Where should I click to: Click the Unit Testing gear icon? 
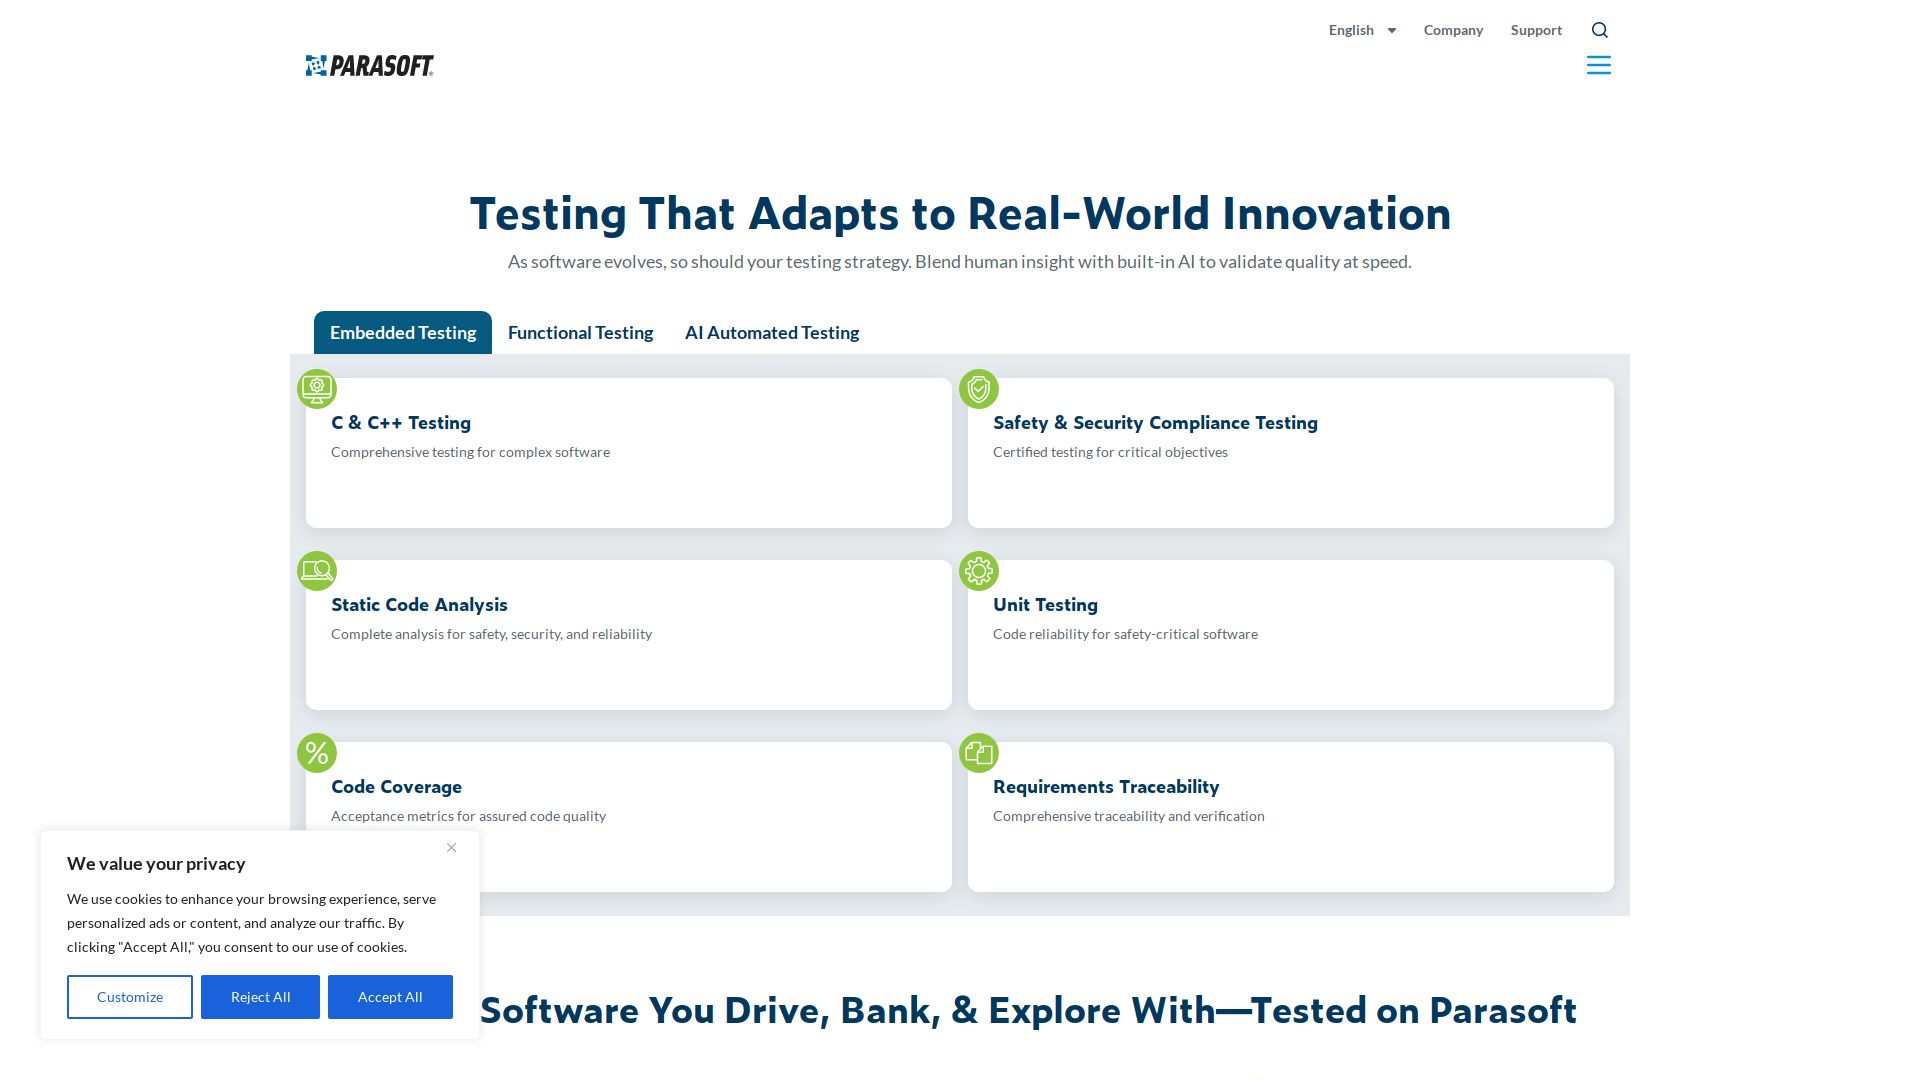[979, 571]
